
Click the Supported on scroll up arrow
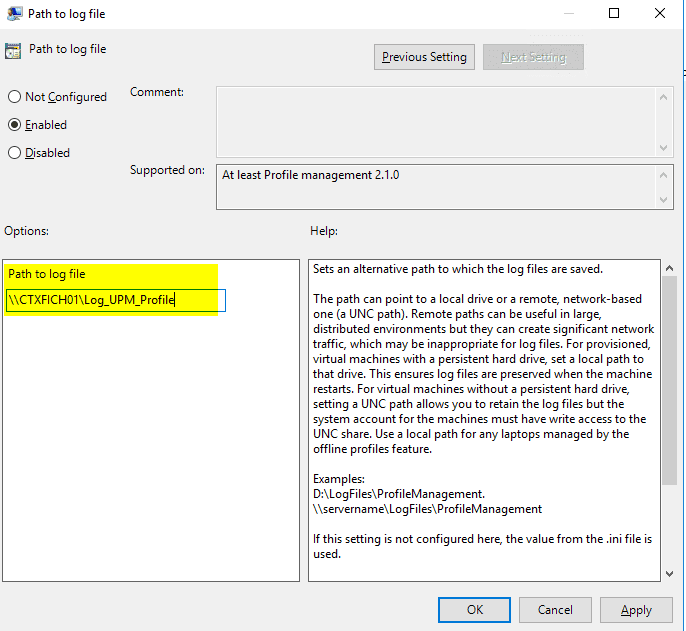click(x=664, y=175)
